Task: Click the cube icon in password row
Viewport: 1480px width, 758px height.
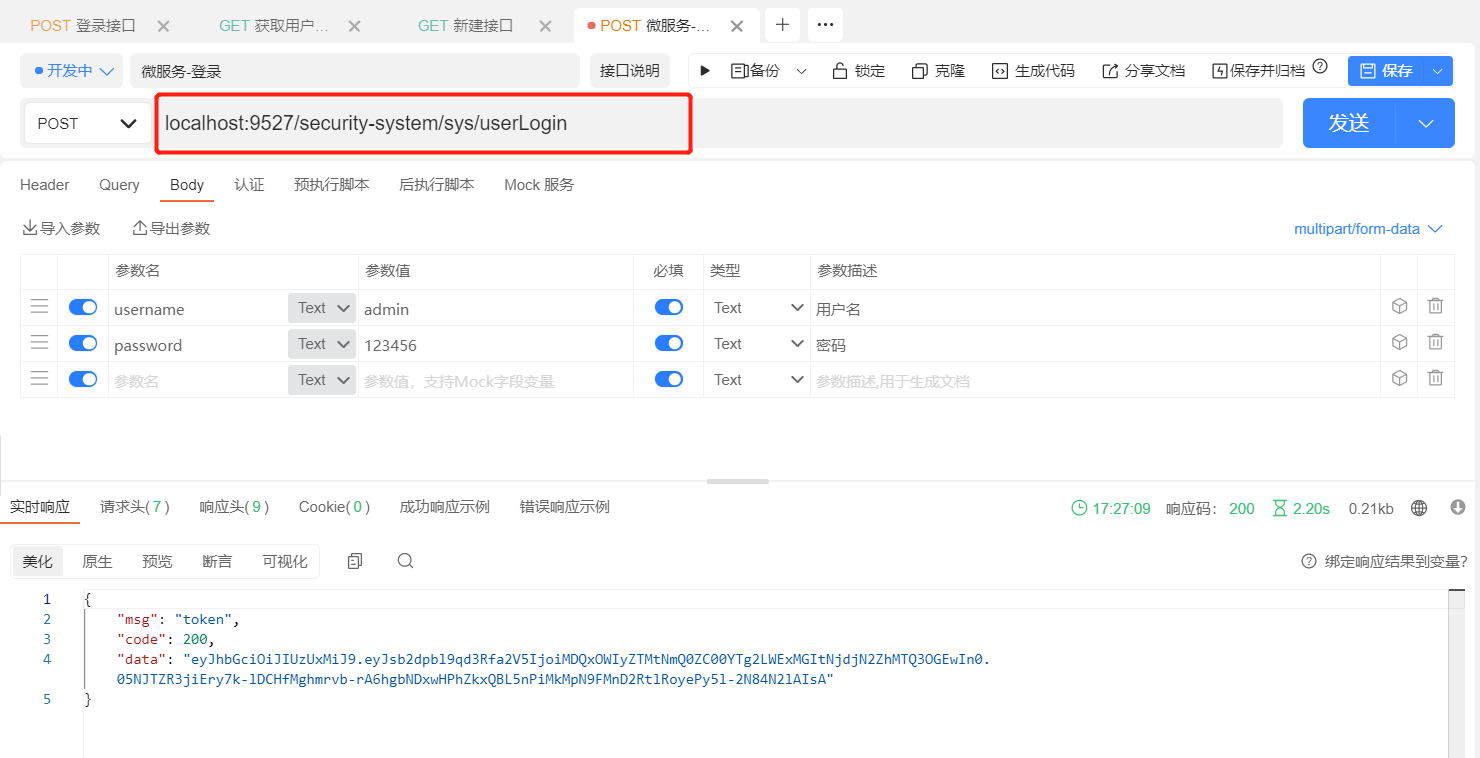Action: 1399,343
